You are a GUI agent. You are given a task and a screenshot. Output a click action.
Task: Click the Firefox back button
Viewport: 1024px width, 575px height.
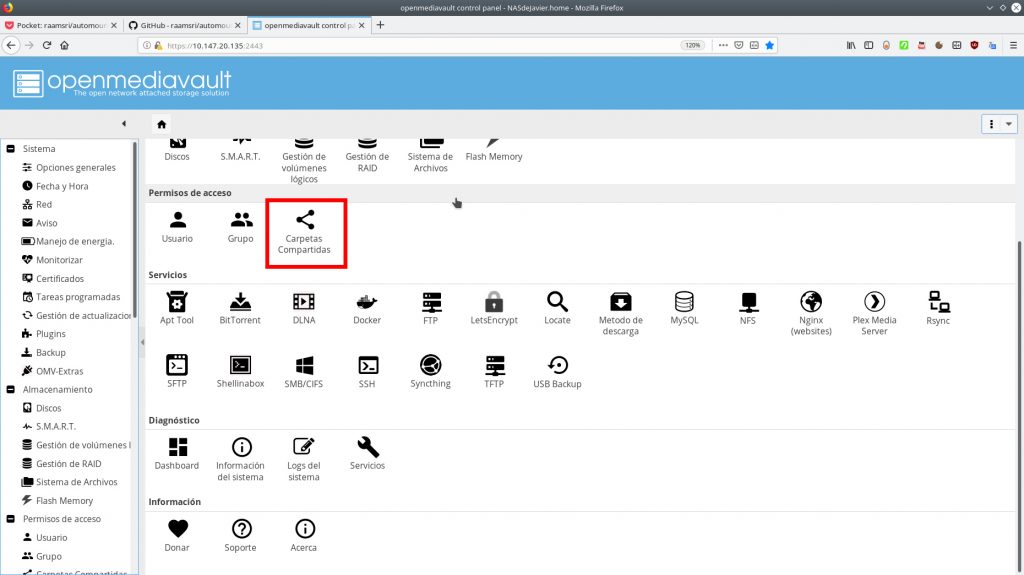[x=11, y=45]
